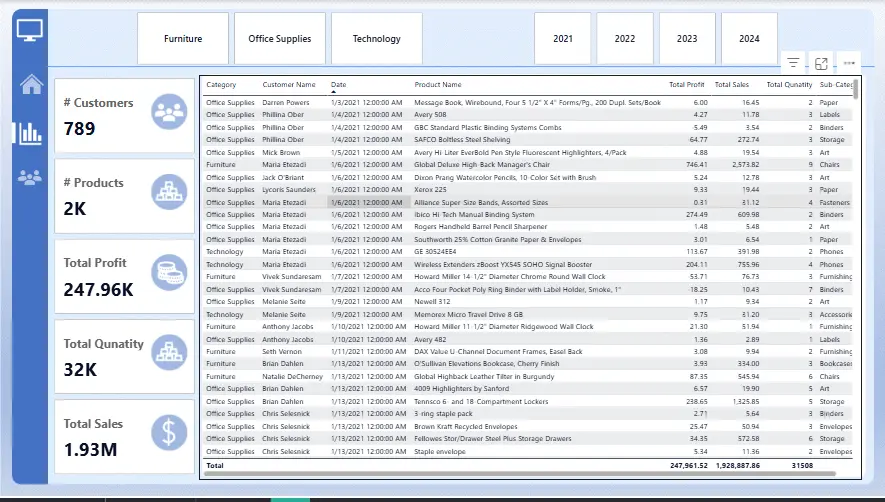
Task: Select the GE 30524EE4 product cell
Action: (435, 252)
